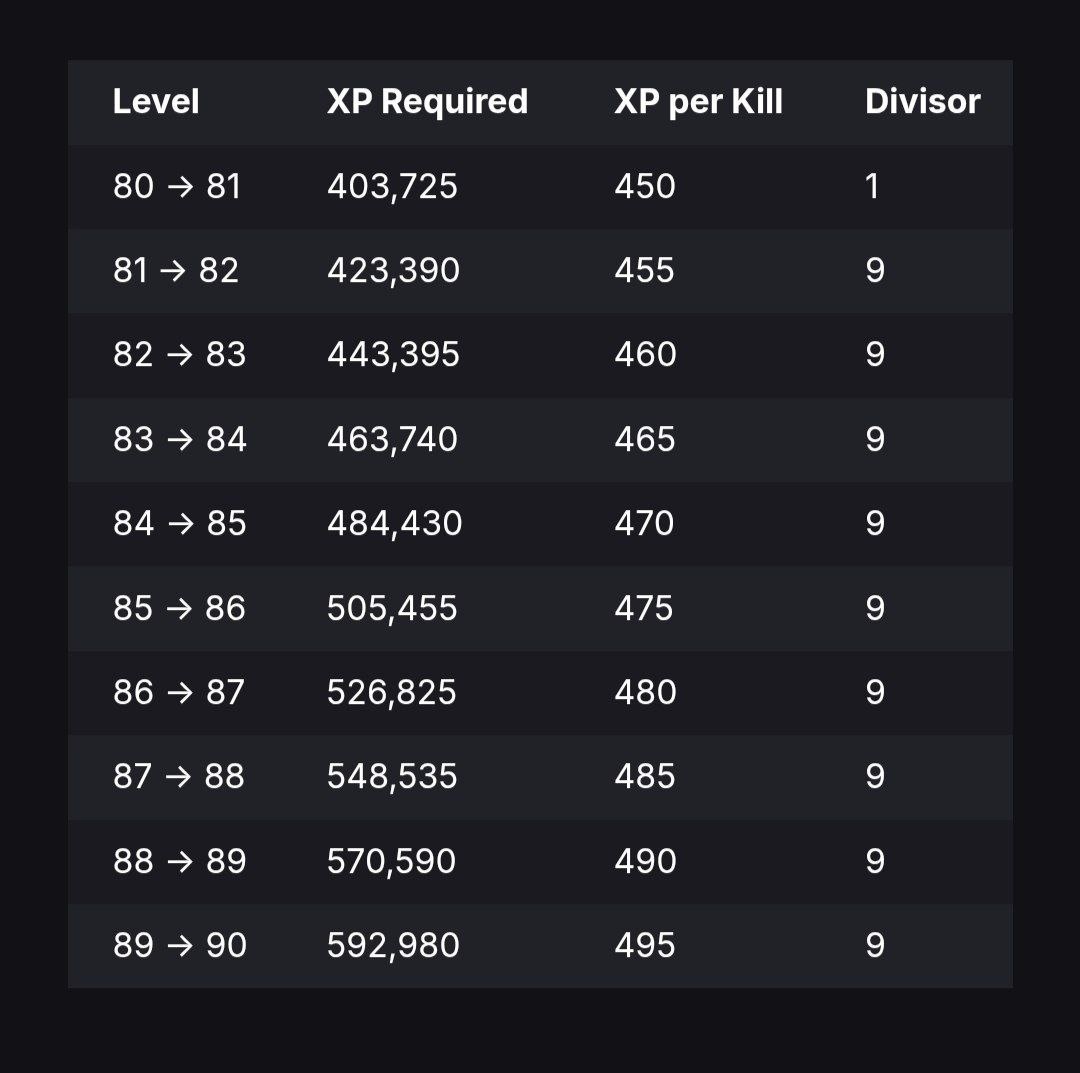Screen dimensions: 1080x1073
Task: Select the XP Required value 484,430
Action: coord(394,524)
